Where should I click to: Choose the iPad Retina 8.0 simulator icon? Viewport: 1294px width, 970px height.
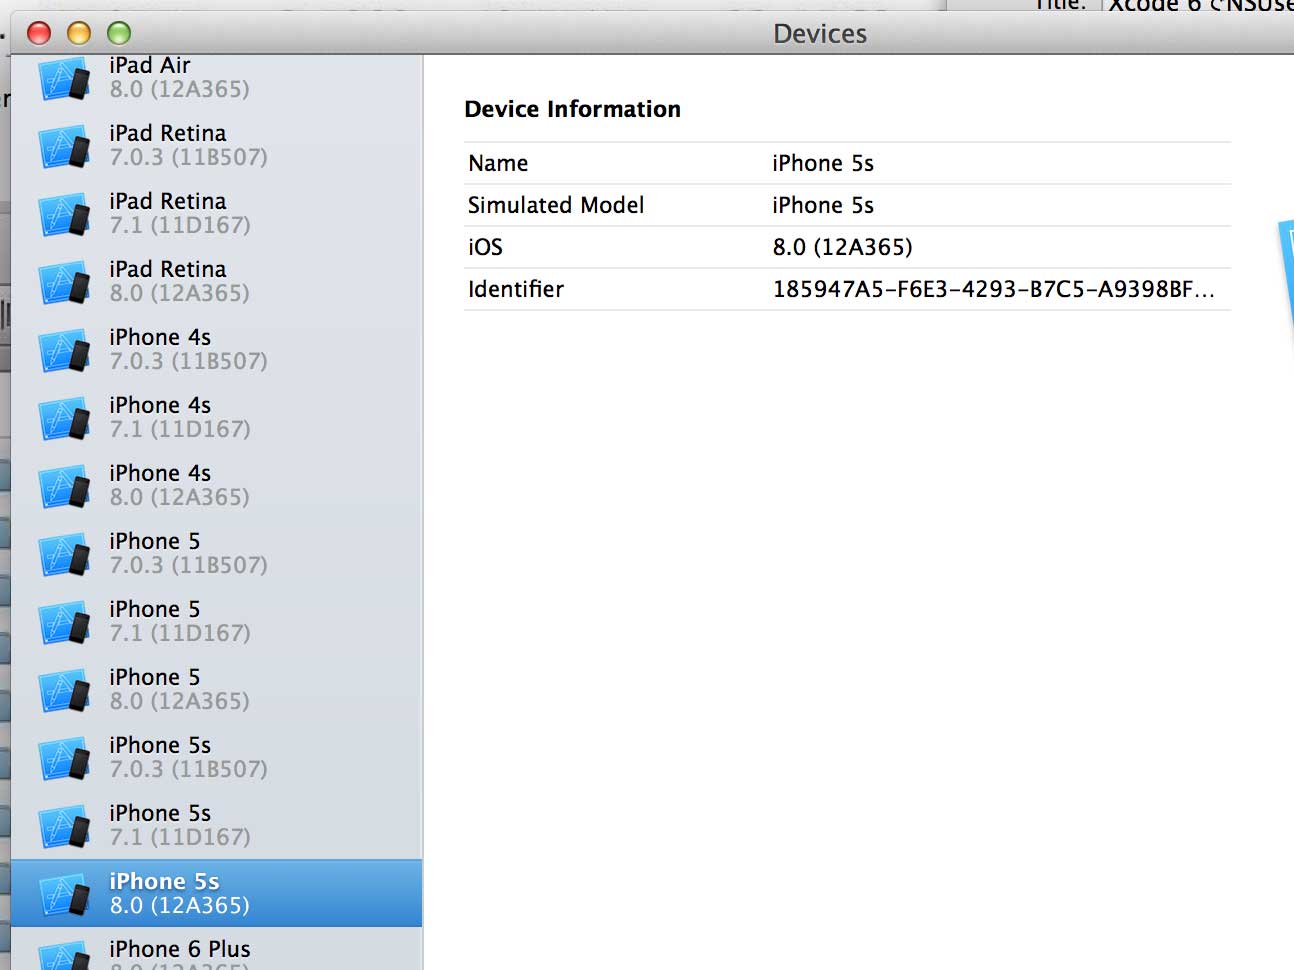coord(65,283)
